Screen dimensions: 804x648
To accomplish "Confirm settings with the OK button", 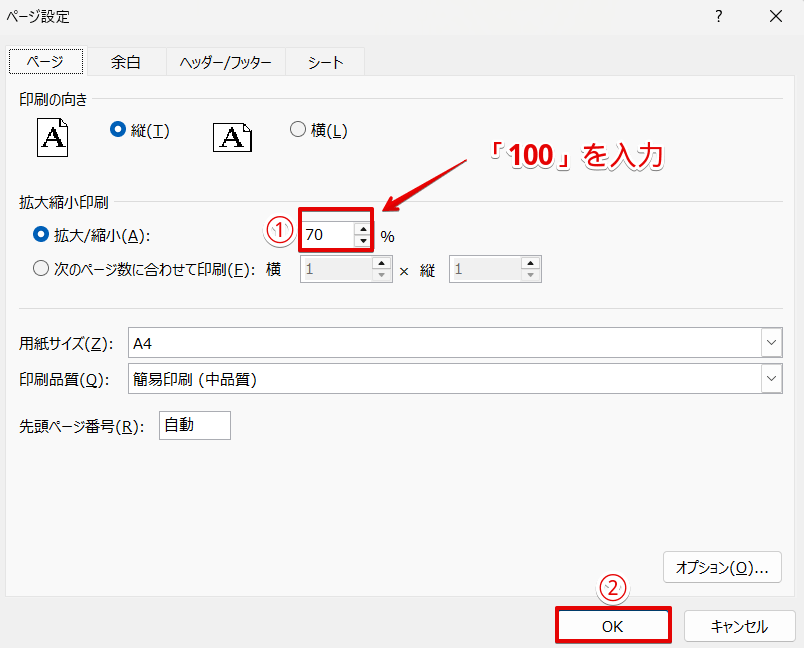I will pyautogui.click(x=613, y=624).
